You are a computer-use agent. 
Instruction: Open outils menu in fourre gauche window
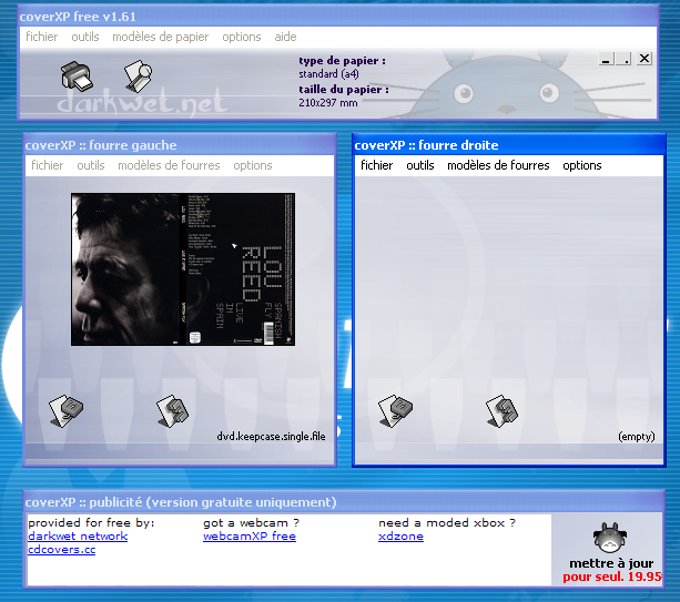[91, 165]
